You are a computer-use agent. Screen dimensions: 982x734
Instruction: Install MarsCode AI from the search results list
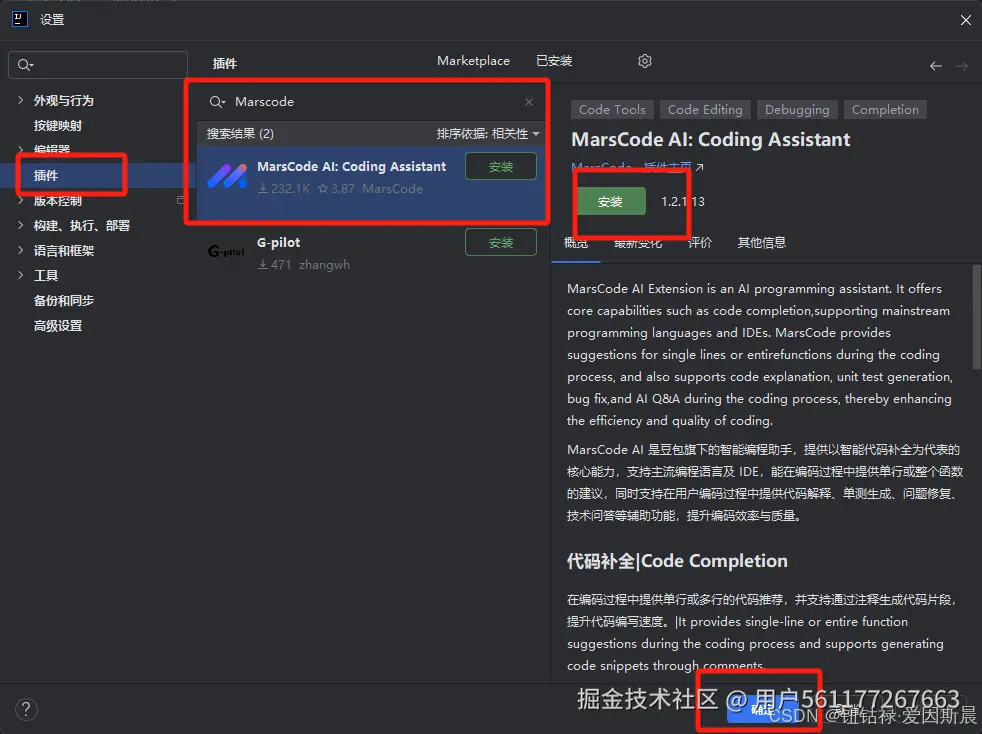[500, 167]
